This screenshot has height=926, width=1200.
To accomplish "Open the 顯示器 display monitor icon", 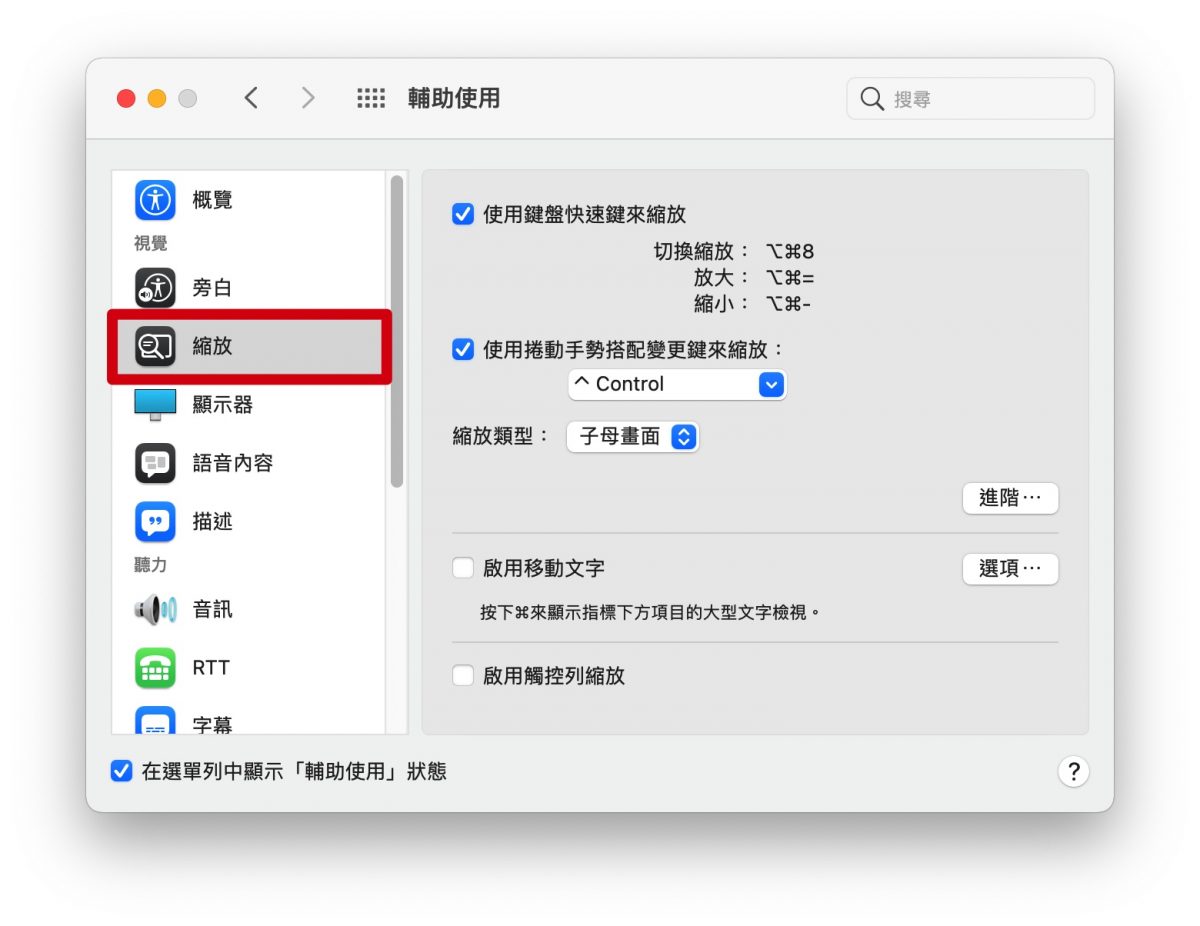I will click(x=155, y=405).
